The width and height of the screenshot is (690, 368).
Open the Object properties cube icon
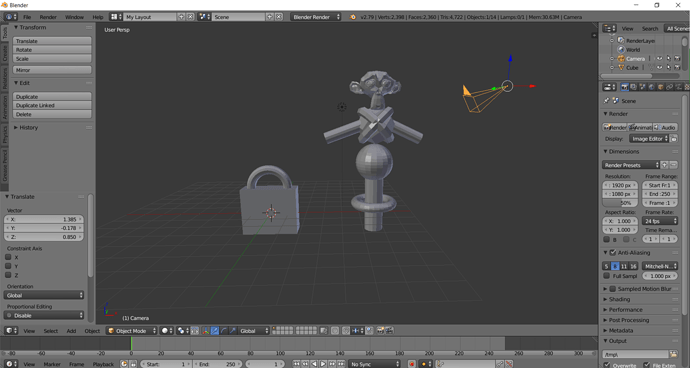[661, 87]
